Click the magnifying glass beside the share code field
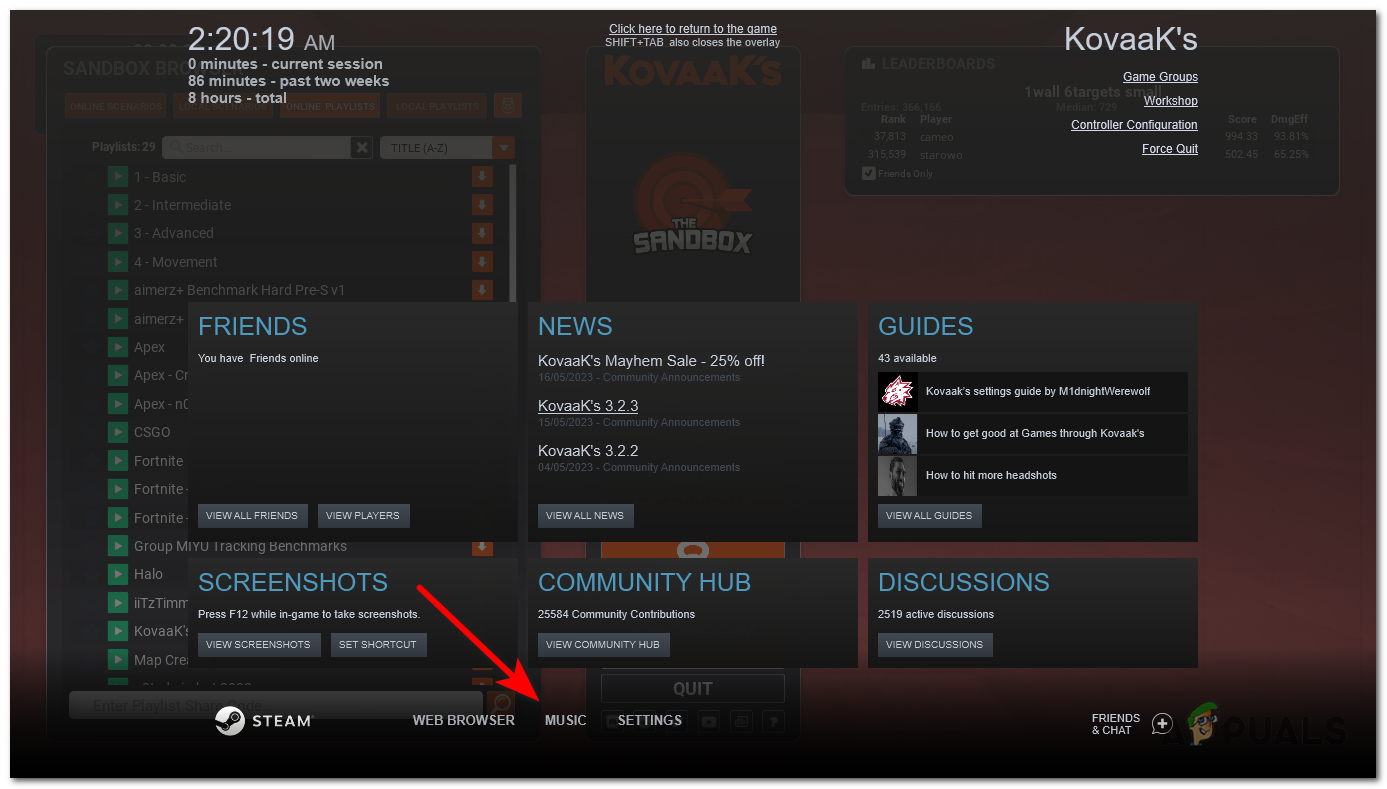 click(500, 703)
